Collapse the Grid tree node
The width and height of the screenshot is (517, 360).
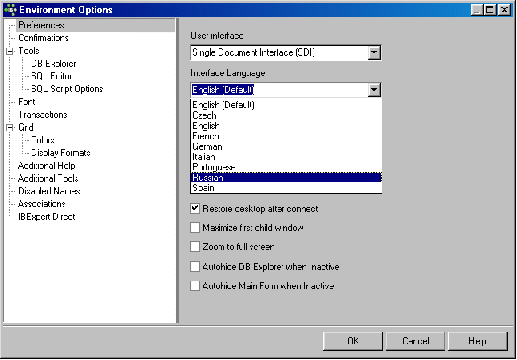[10, 127]
